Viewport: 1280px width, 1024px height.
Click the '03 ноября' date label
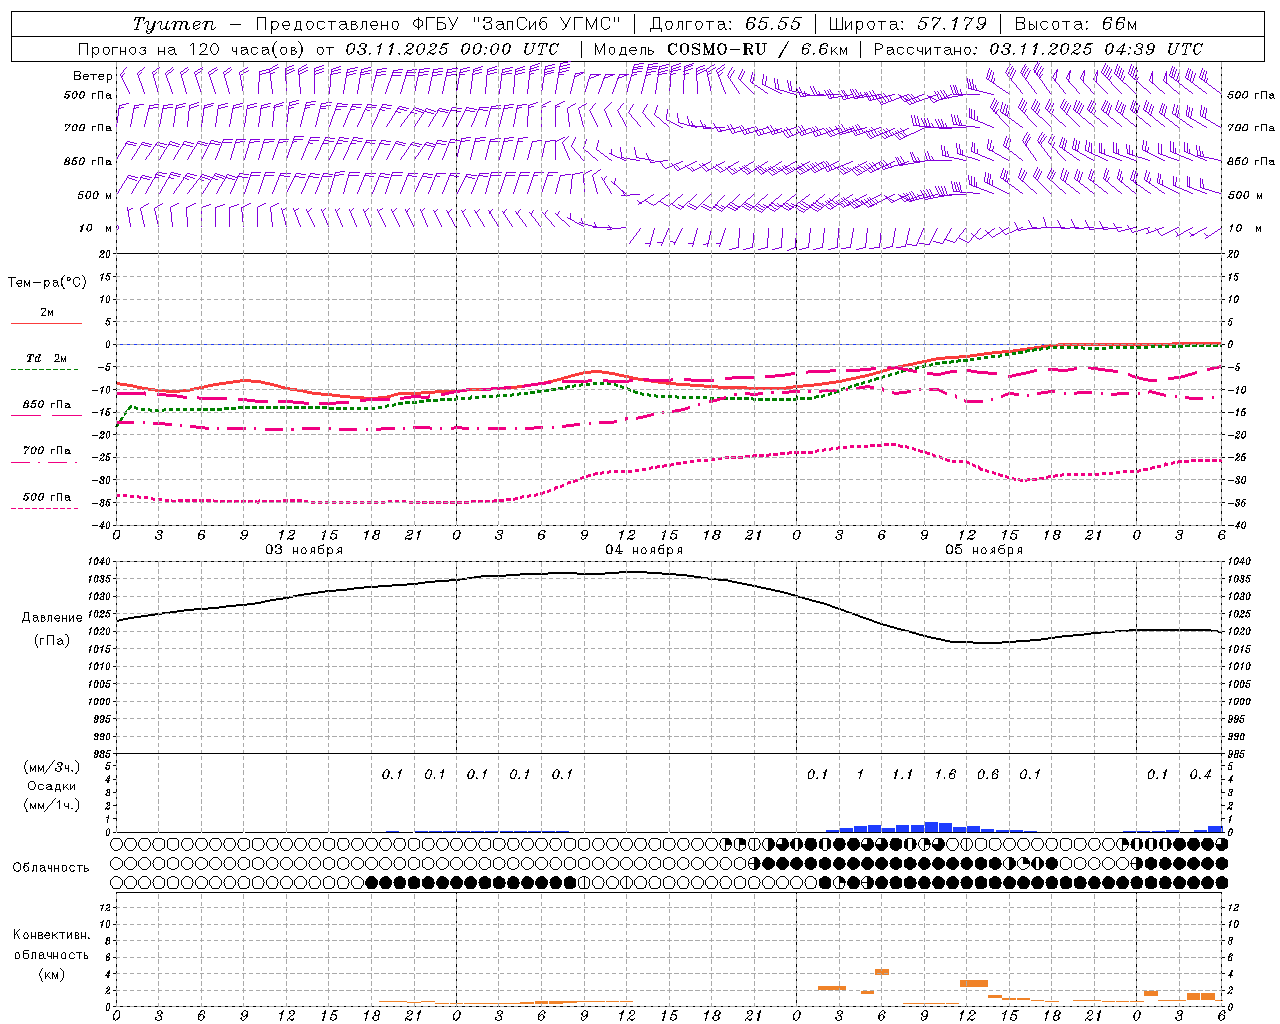(304, 550)
